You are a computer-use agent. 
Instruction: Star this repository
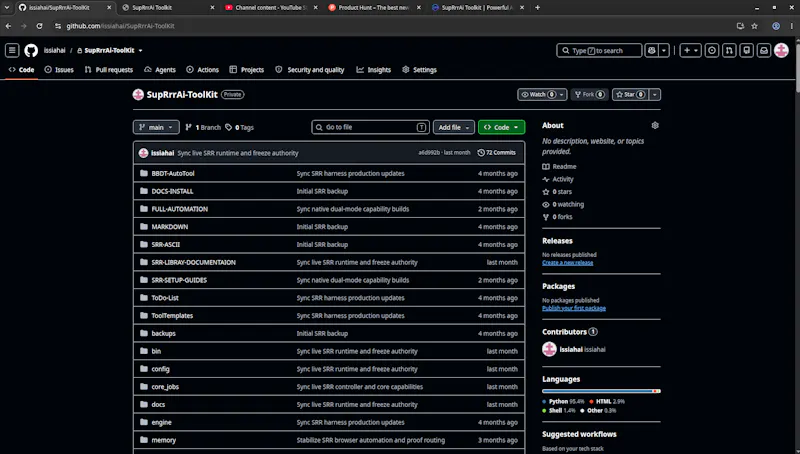tap(630, 94)
